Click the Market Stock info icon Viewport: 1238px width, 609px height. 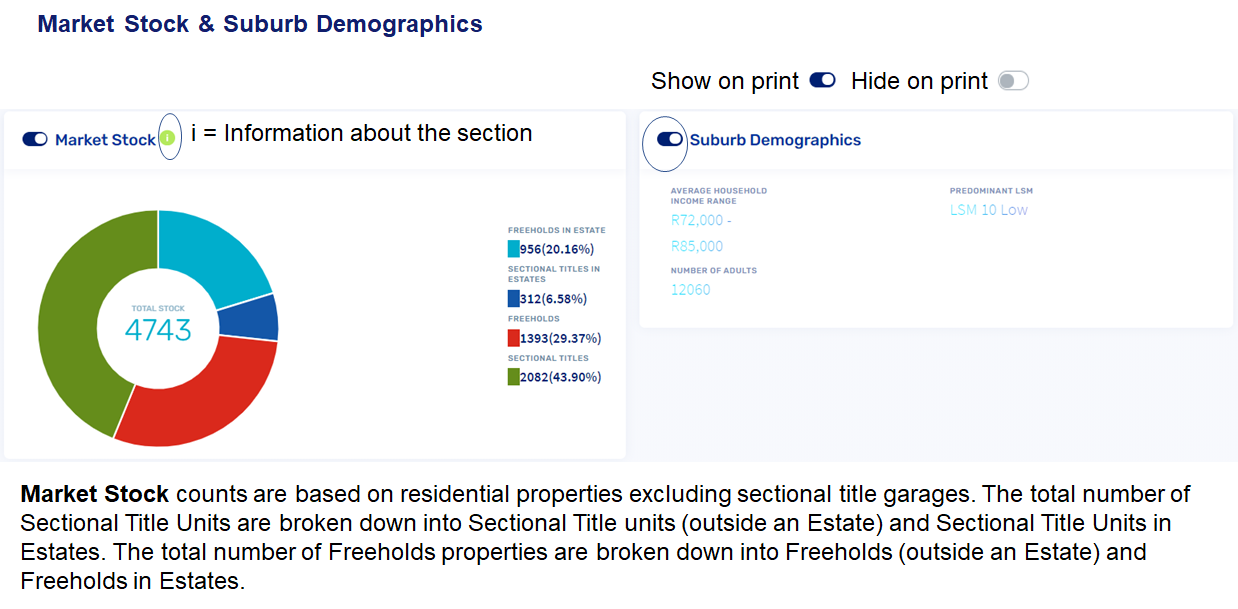tap(168, 138)
